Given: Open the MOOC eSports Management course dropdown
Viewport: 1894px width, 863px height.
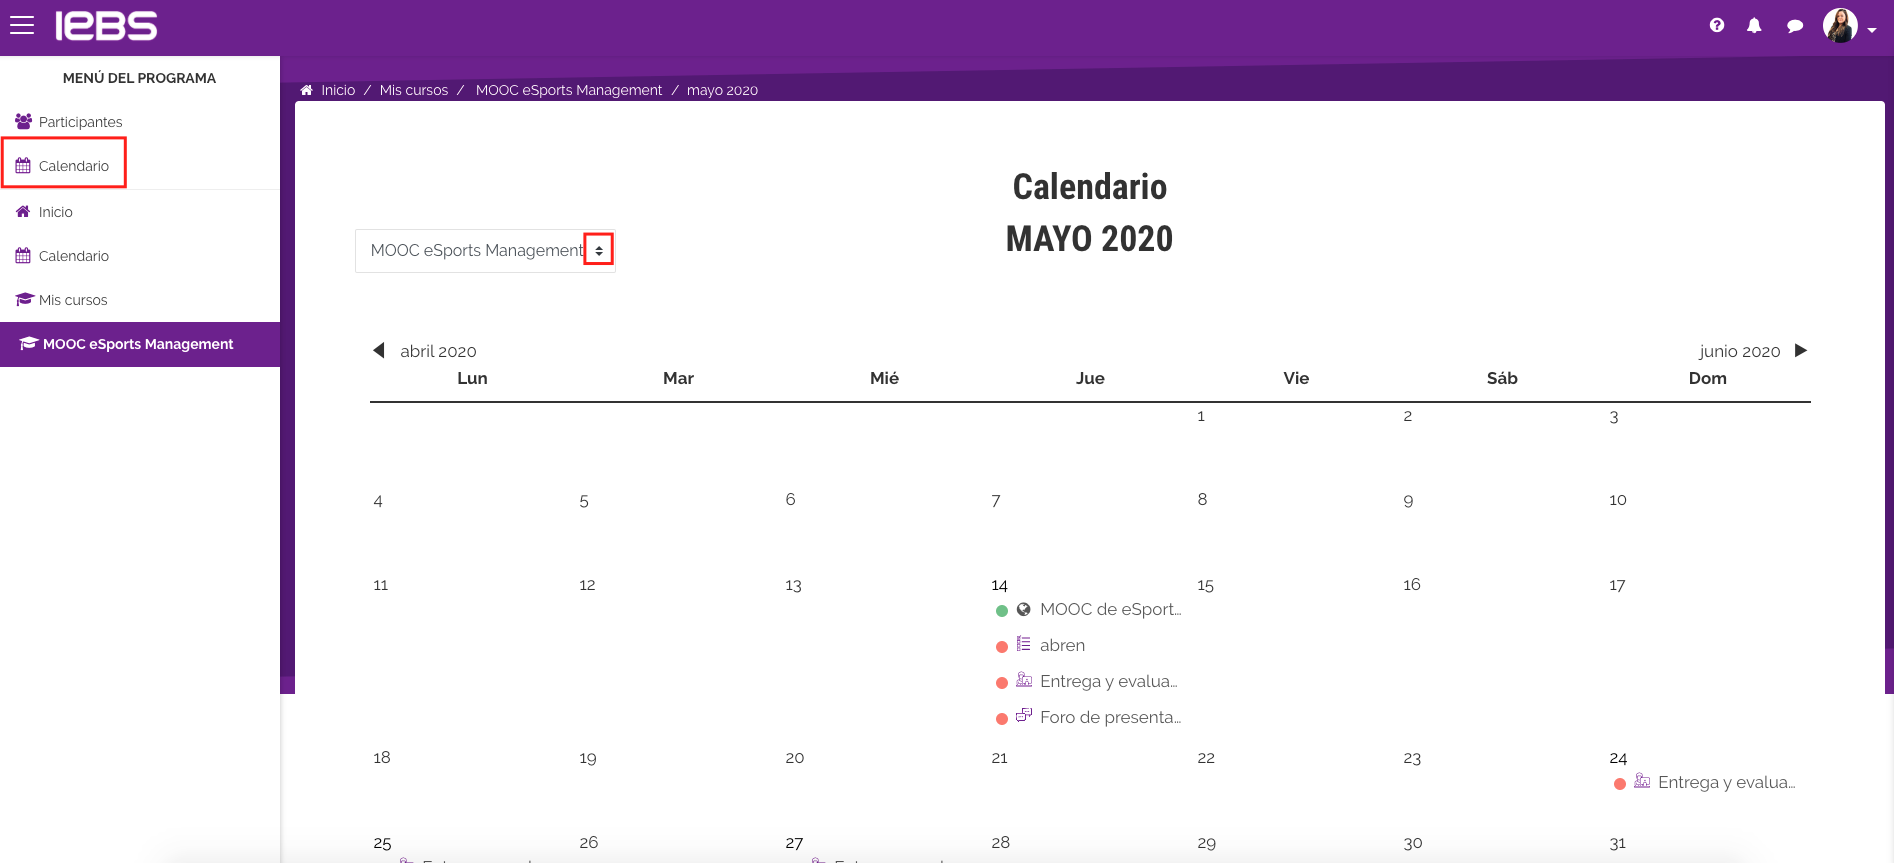Looking at the screenshot, I should pyautogui.click(x=485, y=251).
